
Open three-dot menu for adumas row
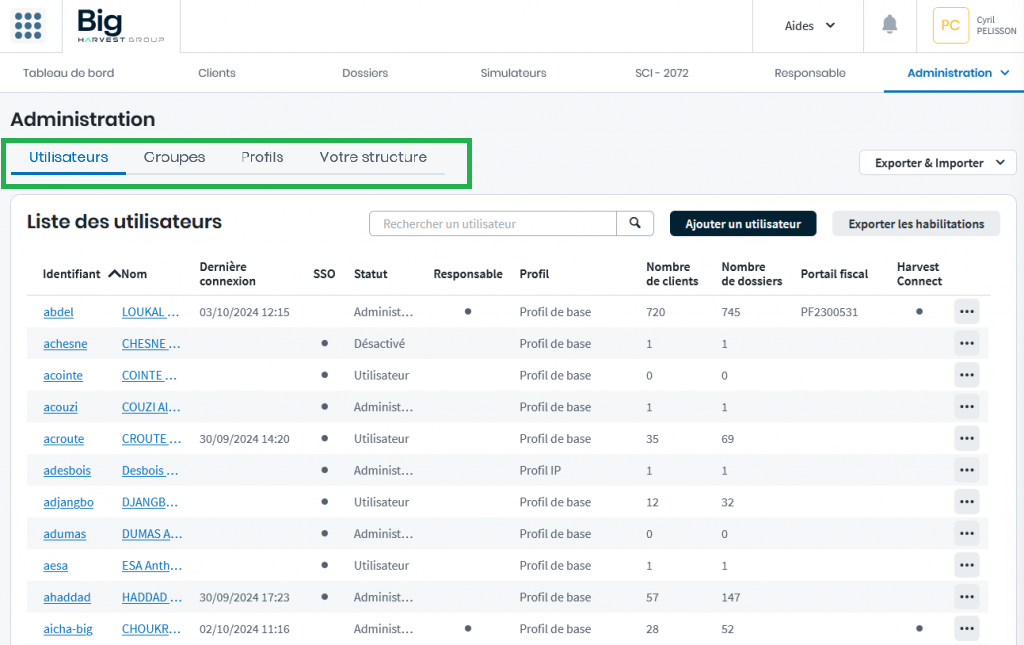point(966,534)
